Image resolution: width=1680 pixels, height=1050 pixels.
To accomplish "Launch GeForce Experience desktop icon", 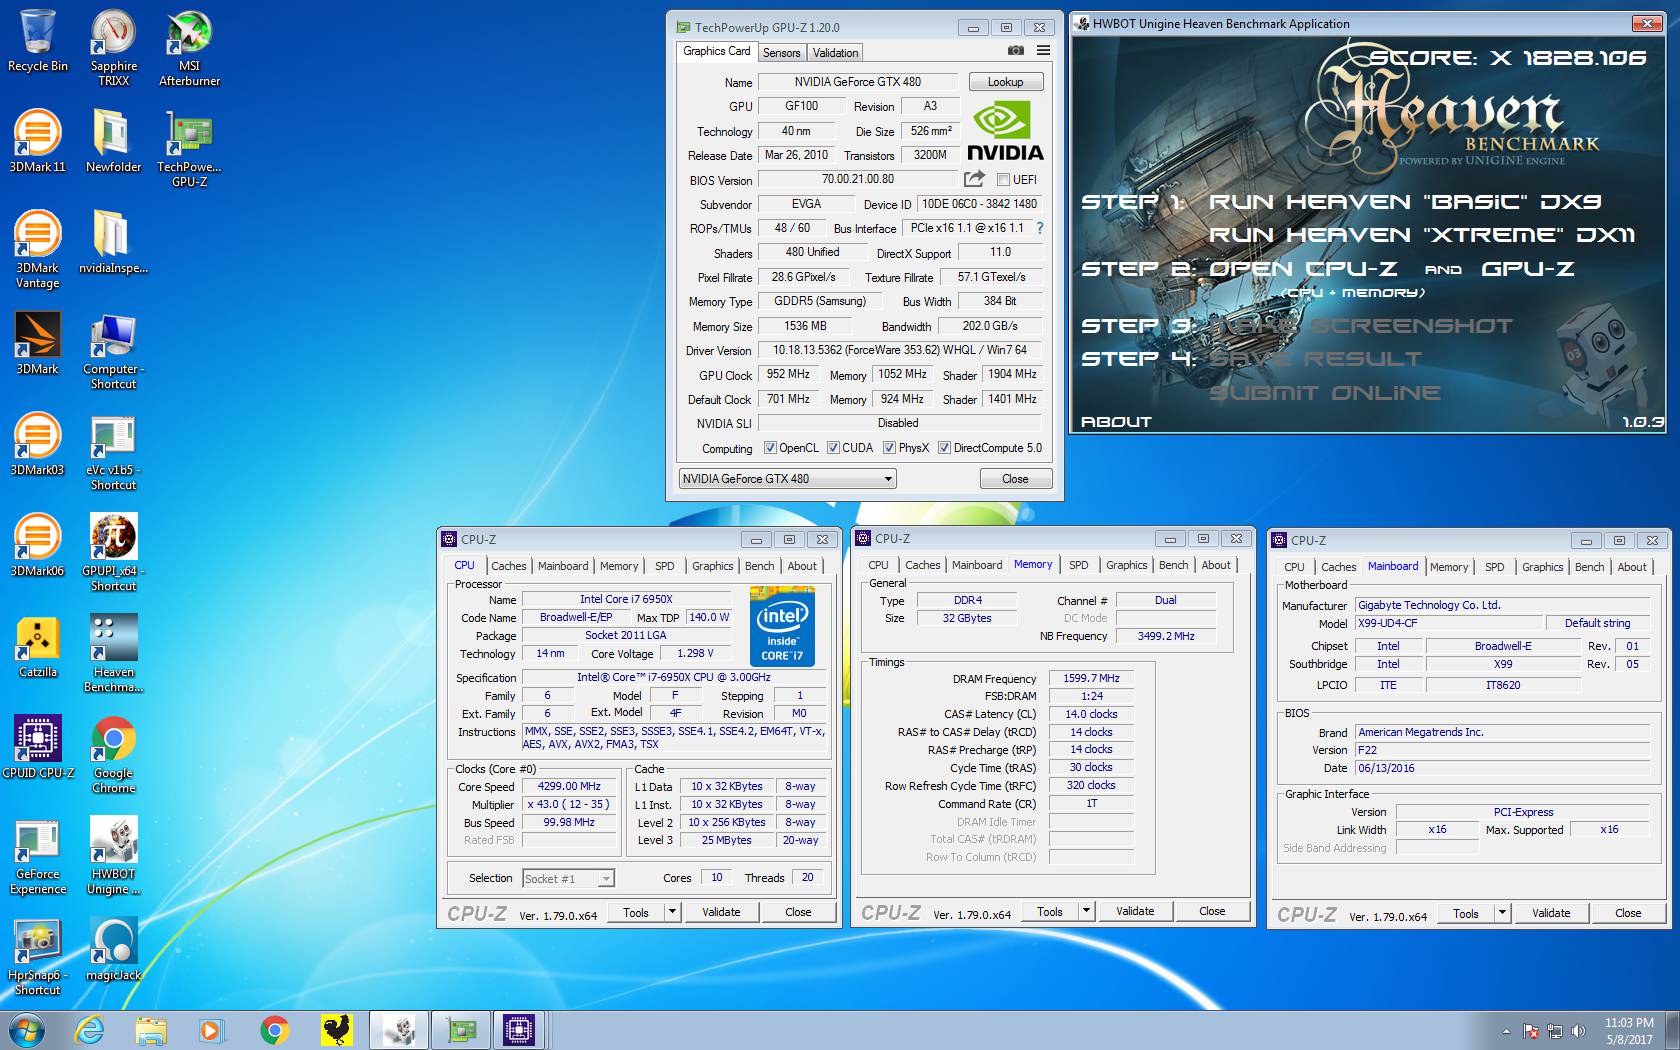I will [x=38, y=855].
